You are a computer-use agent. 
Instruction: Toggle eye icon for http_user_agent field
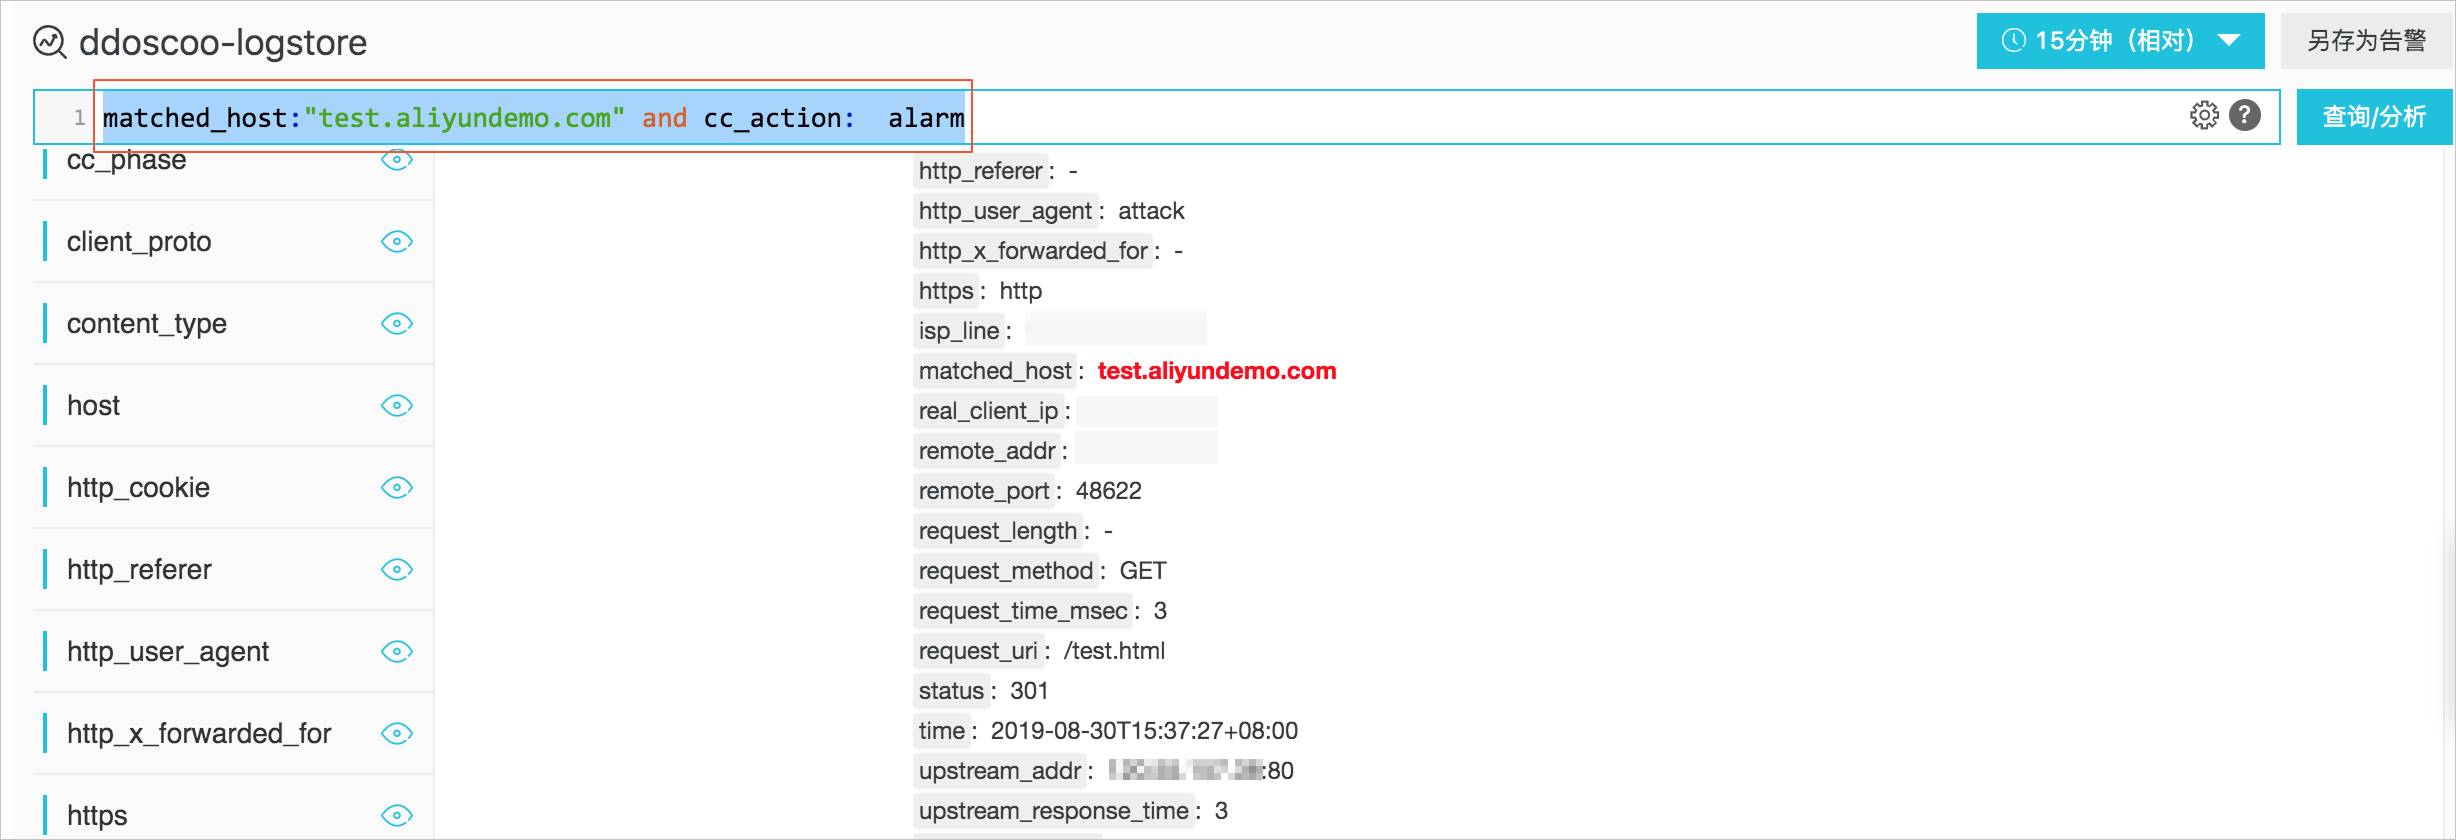397,652
